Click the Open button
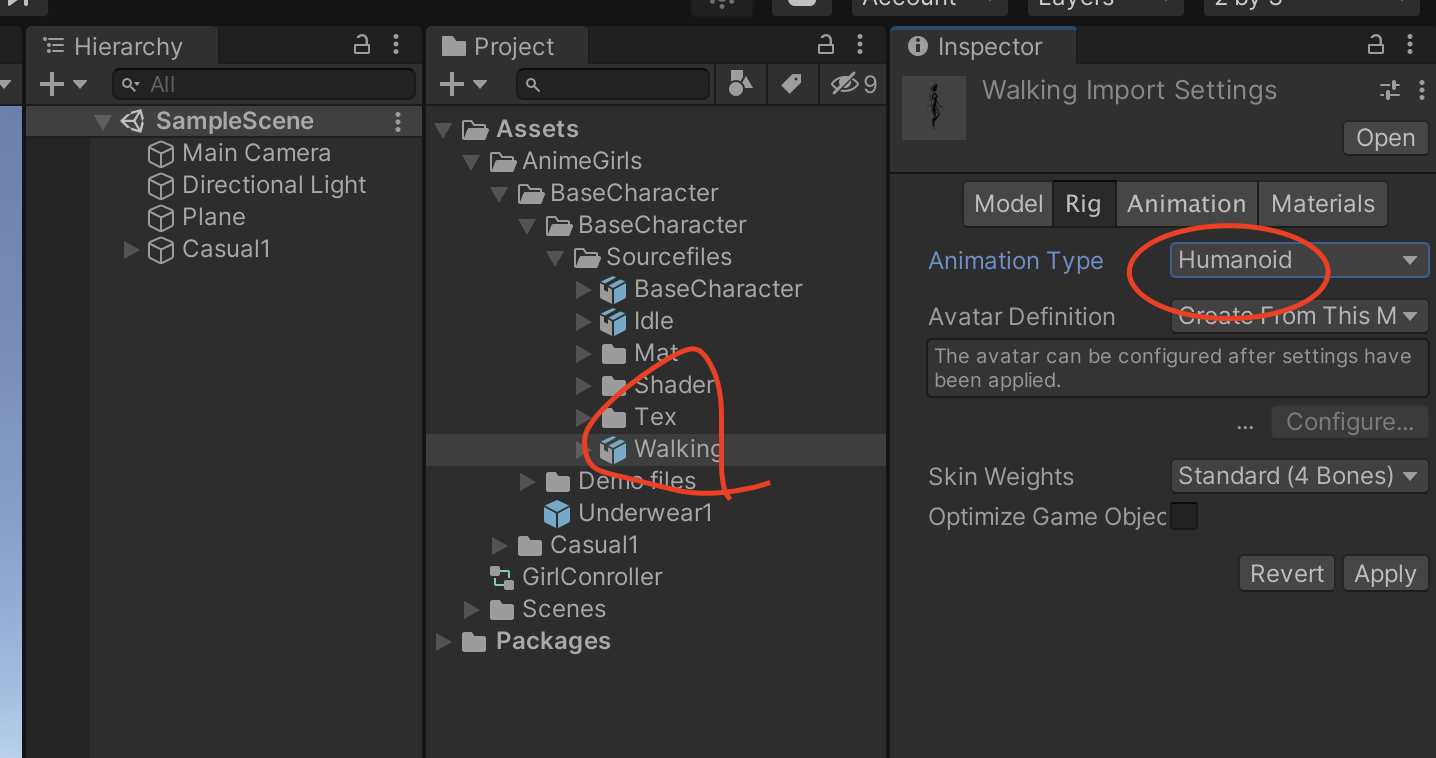Image resolution: width=1436 pixels, height=758 pixels. 1386,138
